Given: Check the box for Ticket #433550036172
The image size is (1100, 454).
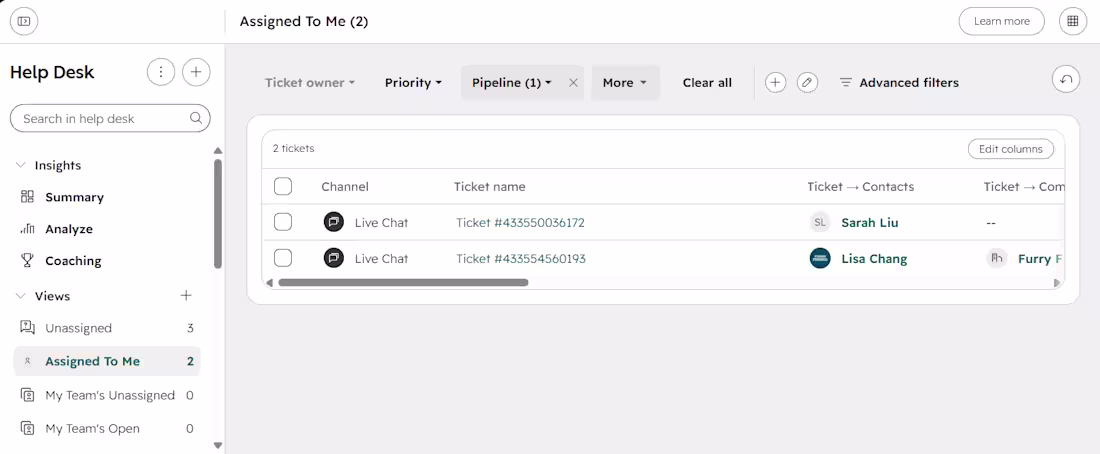Looking at the screenshot, I should [283, 222].
